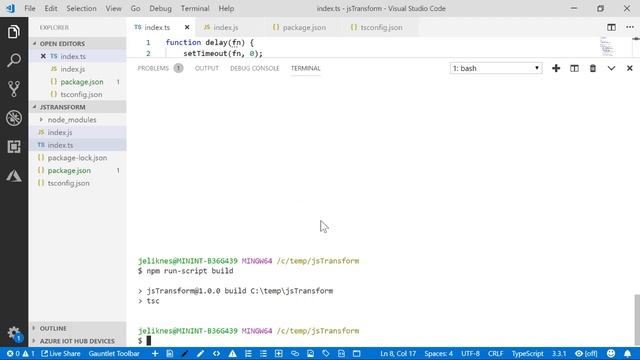Change language mode TypeScript
Screen dimensions: 640x360
tap(527, 353)
